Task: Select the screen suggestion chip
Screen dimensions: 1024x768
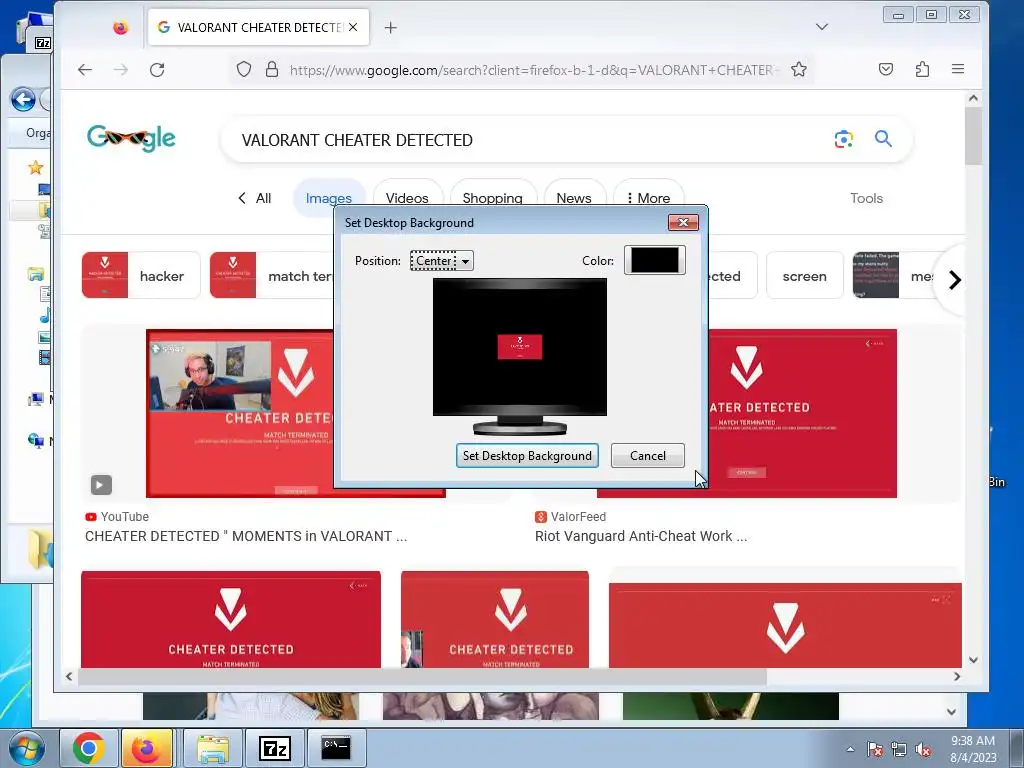Action: point(805,276)
